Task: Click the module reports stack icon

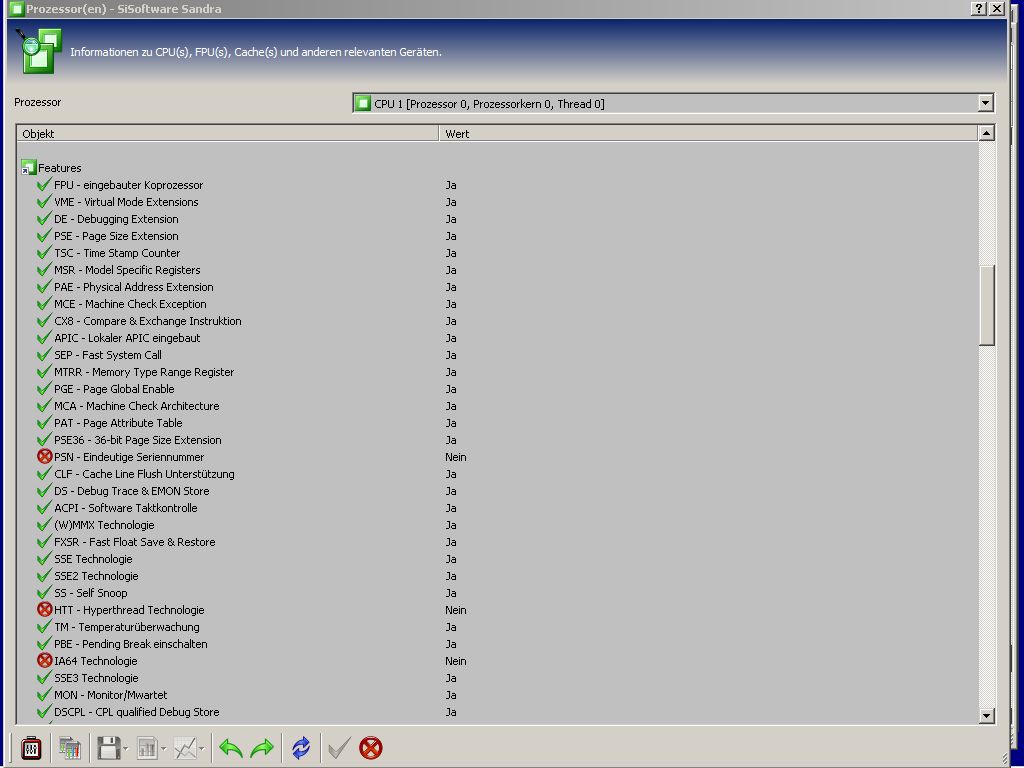Action: [69, 748]
